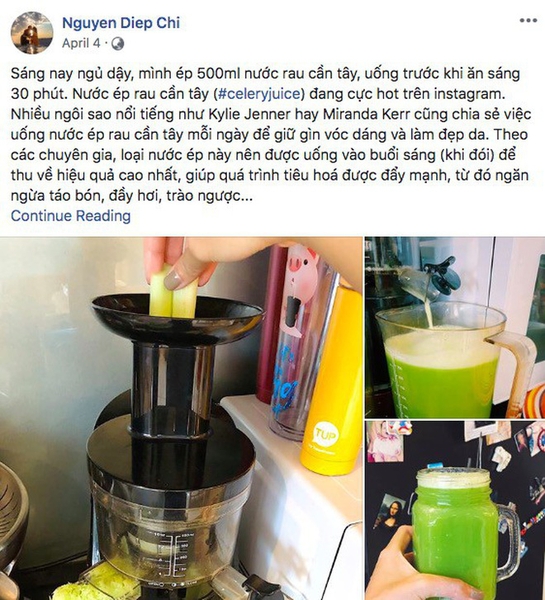Open the juice pitcher photo
The image size is (545, 600).
[455, 327]
